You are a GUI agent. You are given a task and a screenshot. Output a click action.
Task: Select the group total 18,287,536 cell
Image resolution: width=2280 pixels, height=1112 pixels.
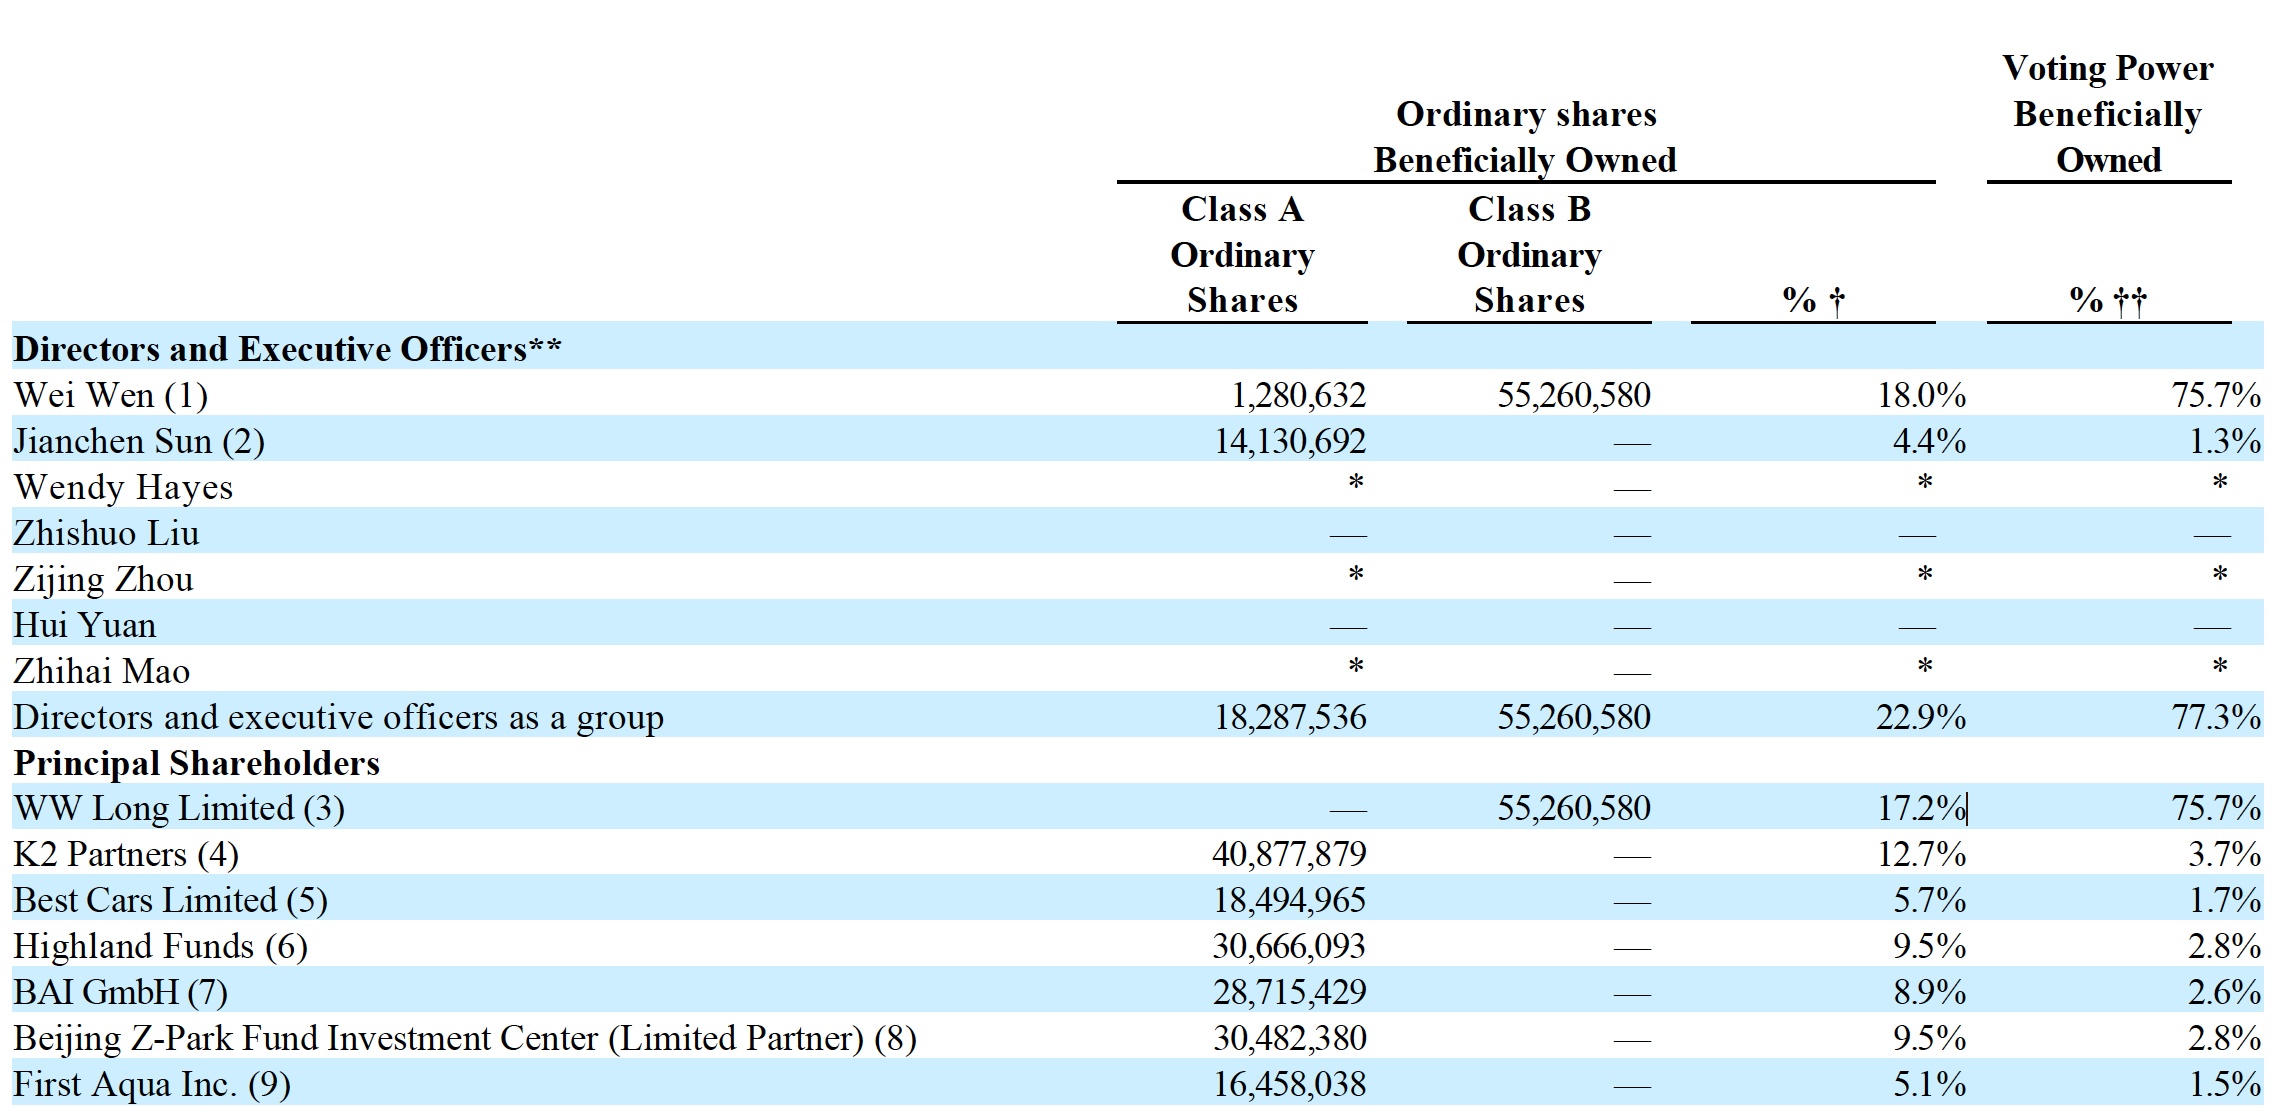[x=1289, y=718]
